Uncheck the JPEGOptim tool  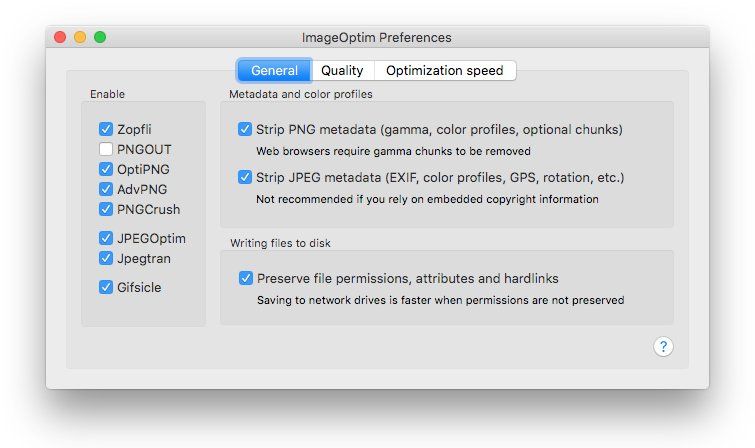tap(105, 238)
